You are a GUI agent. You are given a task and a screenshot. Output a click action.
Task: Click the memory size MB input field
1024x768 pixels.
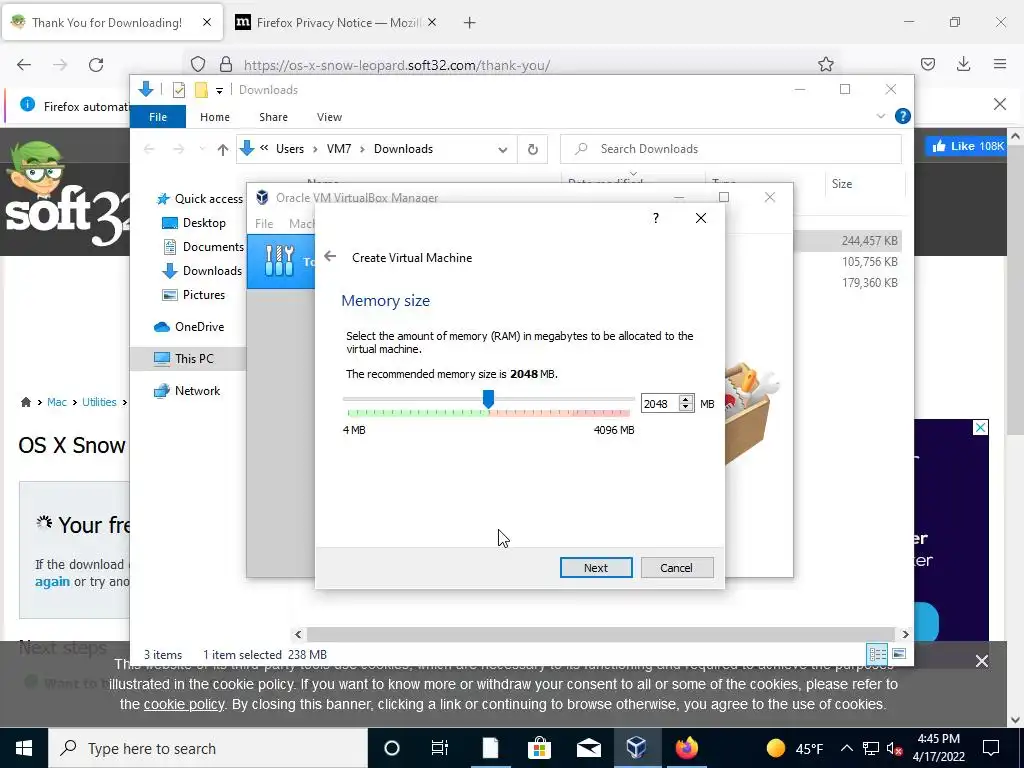pyautogui.click(x=660, y=404)
